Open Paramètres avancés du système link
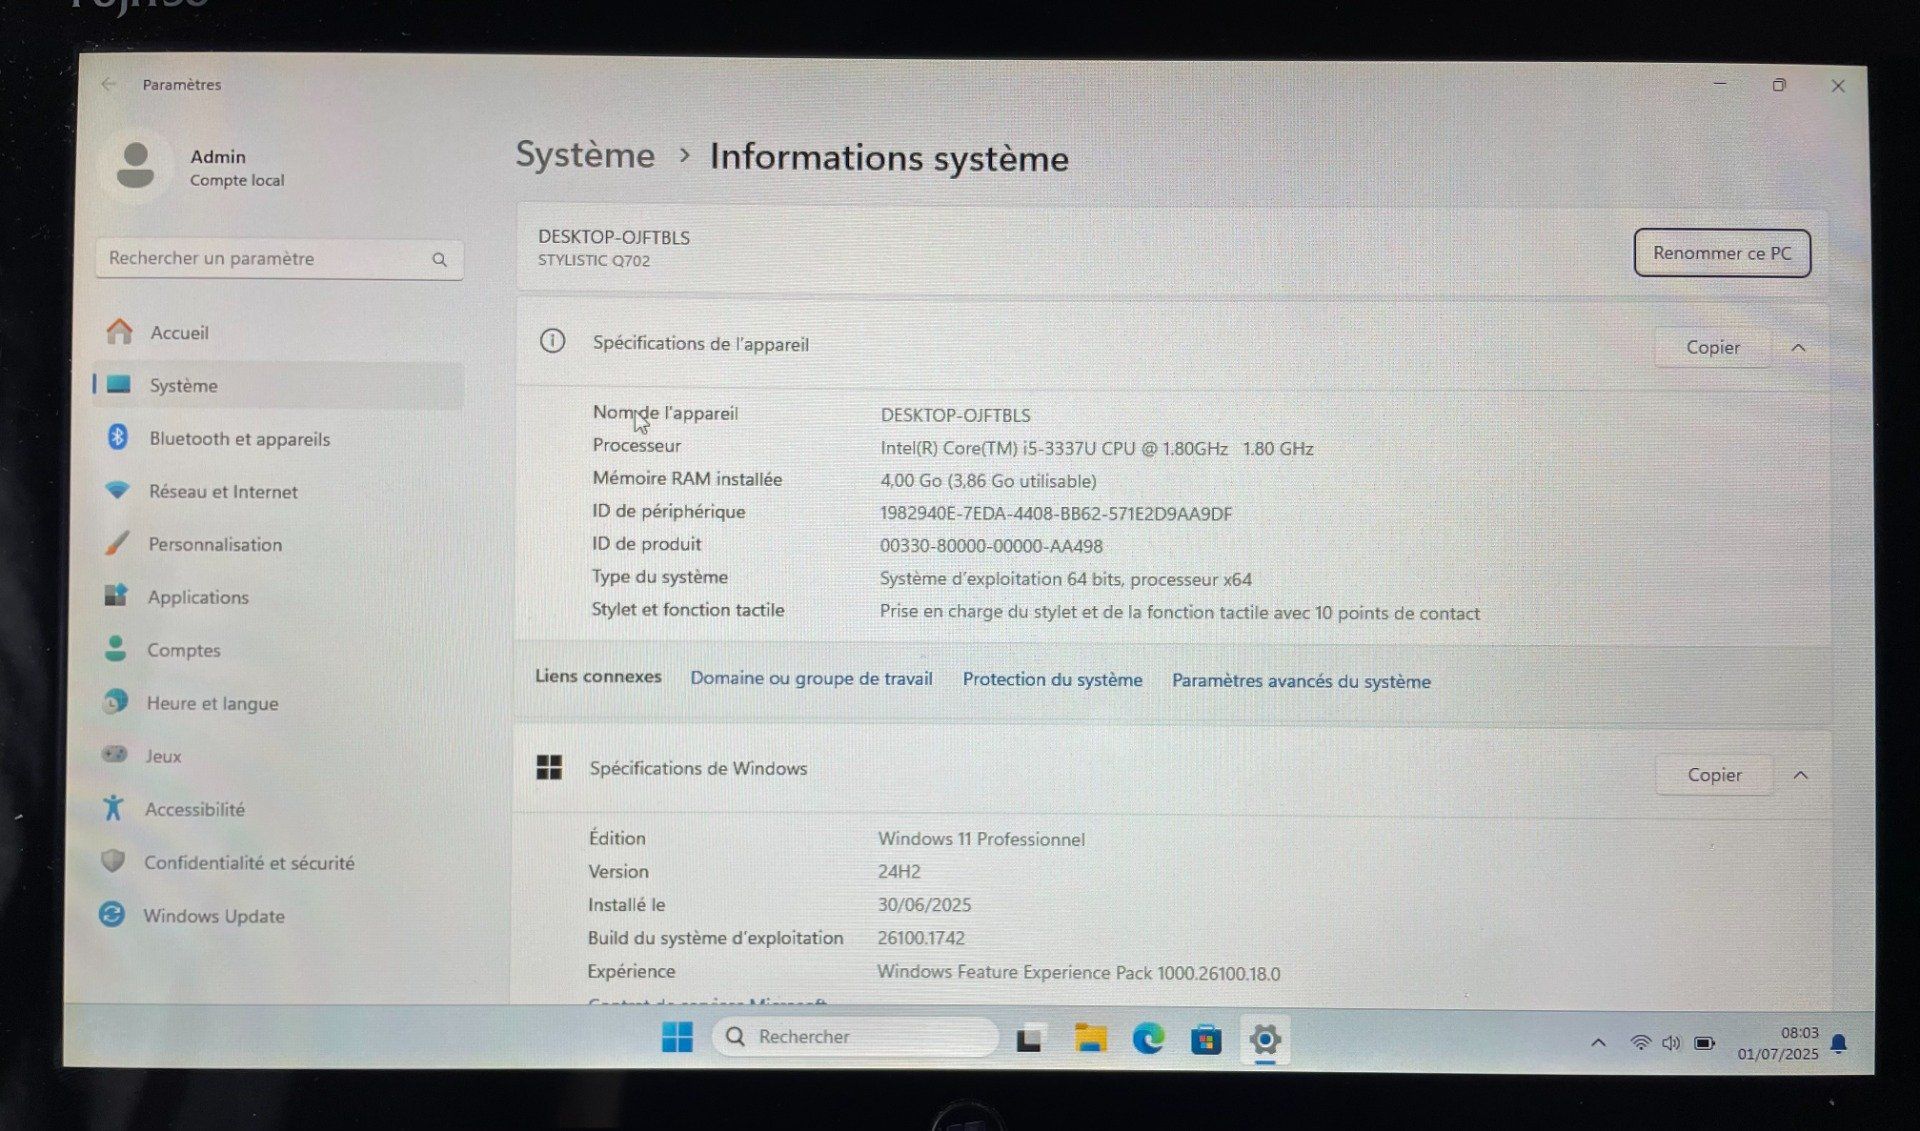This screenshot has width=1920, height=1131. [x=1301, y=681]
